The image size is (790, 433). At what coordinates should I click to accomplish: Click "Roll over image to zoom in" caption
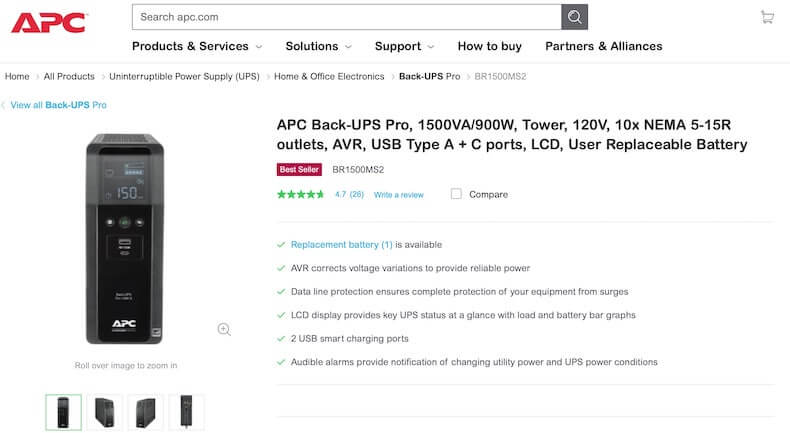(x=126, y=365)
